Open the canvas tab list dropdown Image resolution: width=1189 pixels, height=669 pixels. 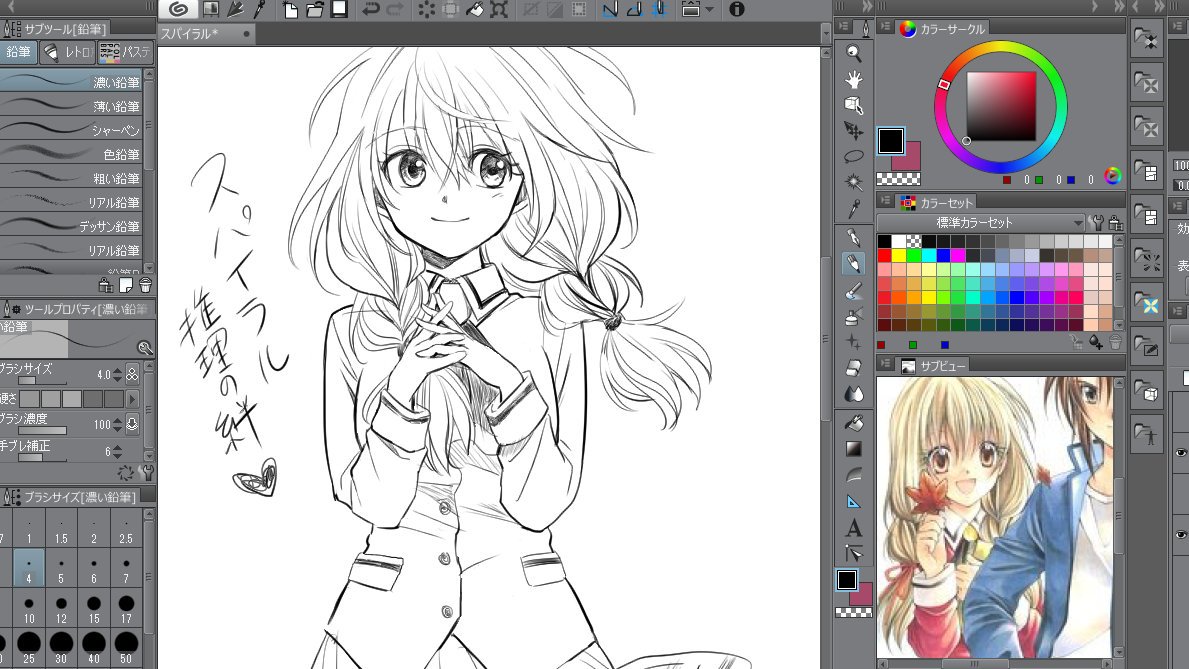pyautogui.click(x=826, y=33)
